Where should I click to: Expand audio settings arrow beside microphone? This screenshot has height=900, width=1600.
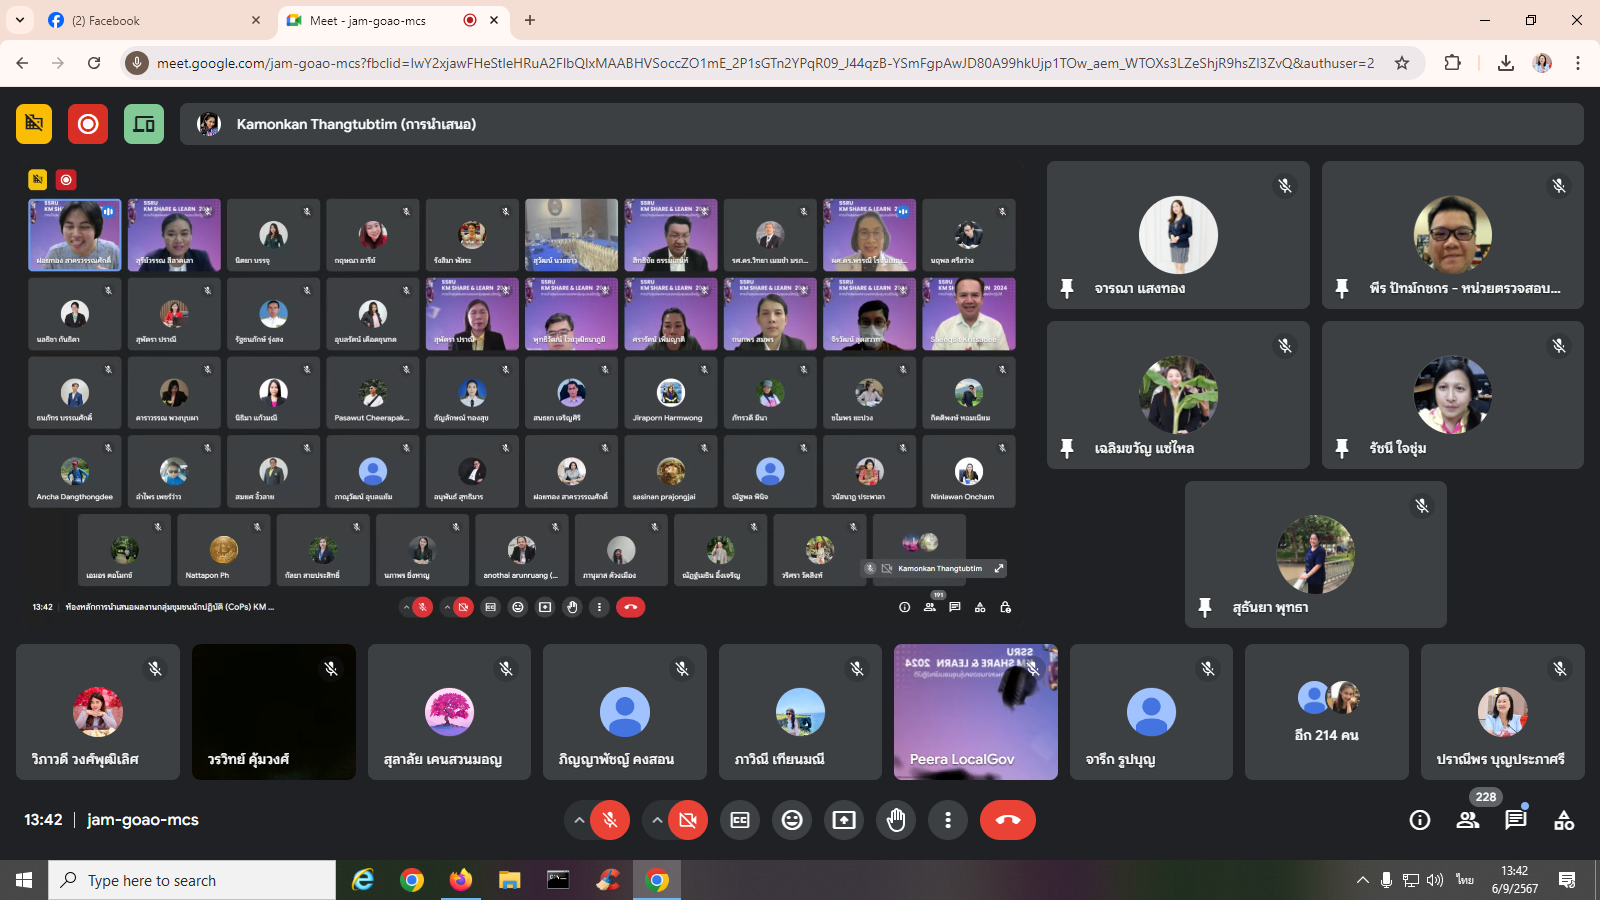pos(578,820)
